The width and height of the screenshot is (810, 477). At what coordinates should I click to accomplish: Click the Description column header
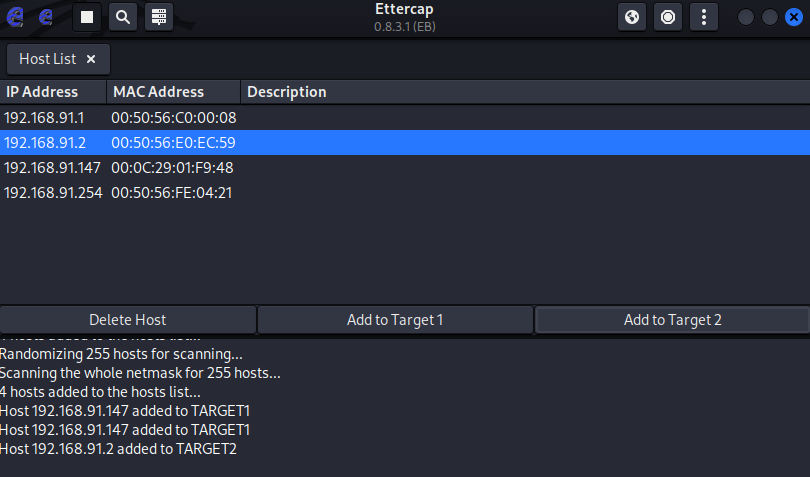tap(287, 92)
